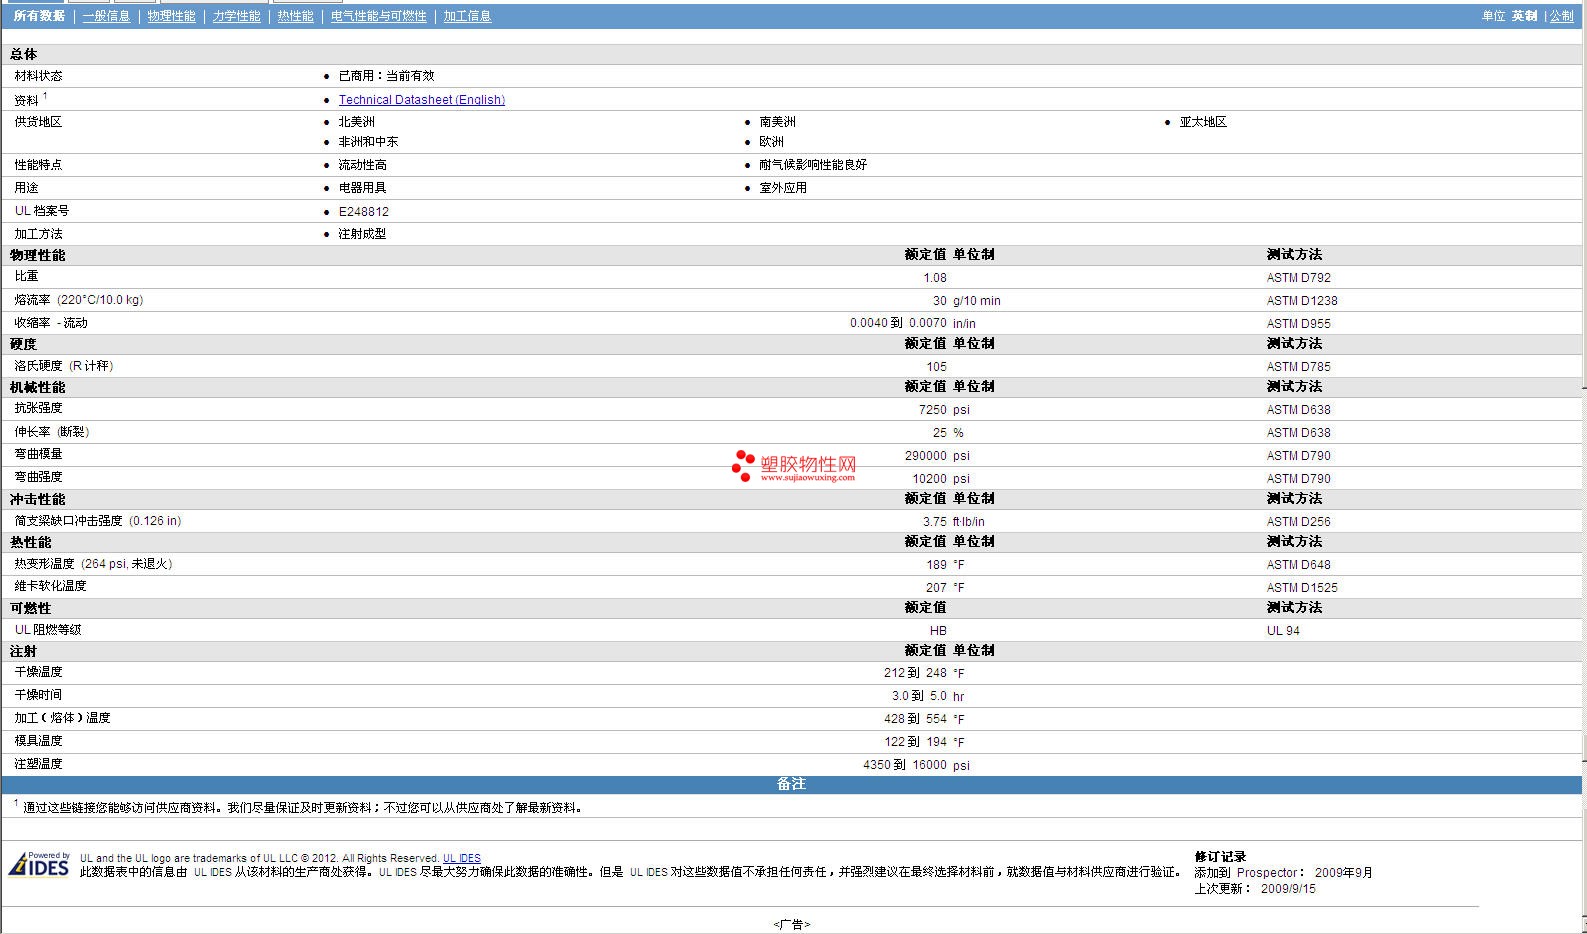
Task: Click the 室外应用 application entry
Action: pos(783,188)
